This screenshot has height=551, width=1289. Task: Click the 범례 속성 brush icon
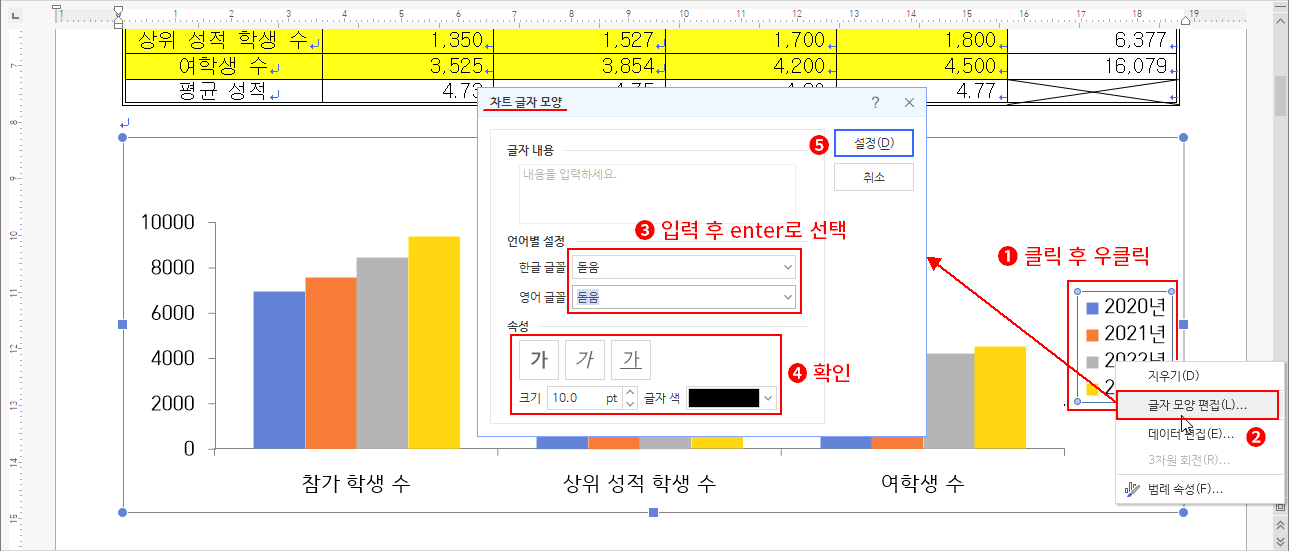tap(1132, 489)
